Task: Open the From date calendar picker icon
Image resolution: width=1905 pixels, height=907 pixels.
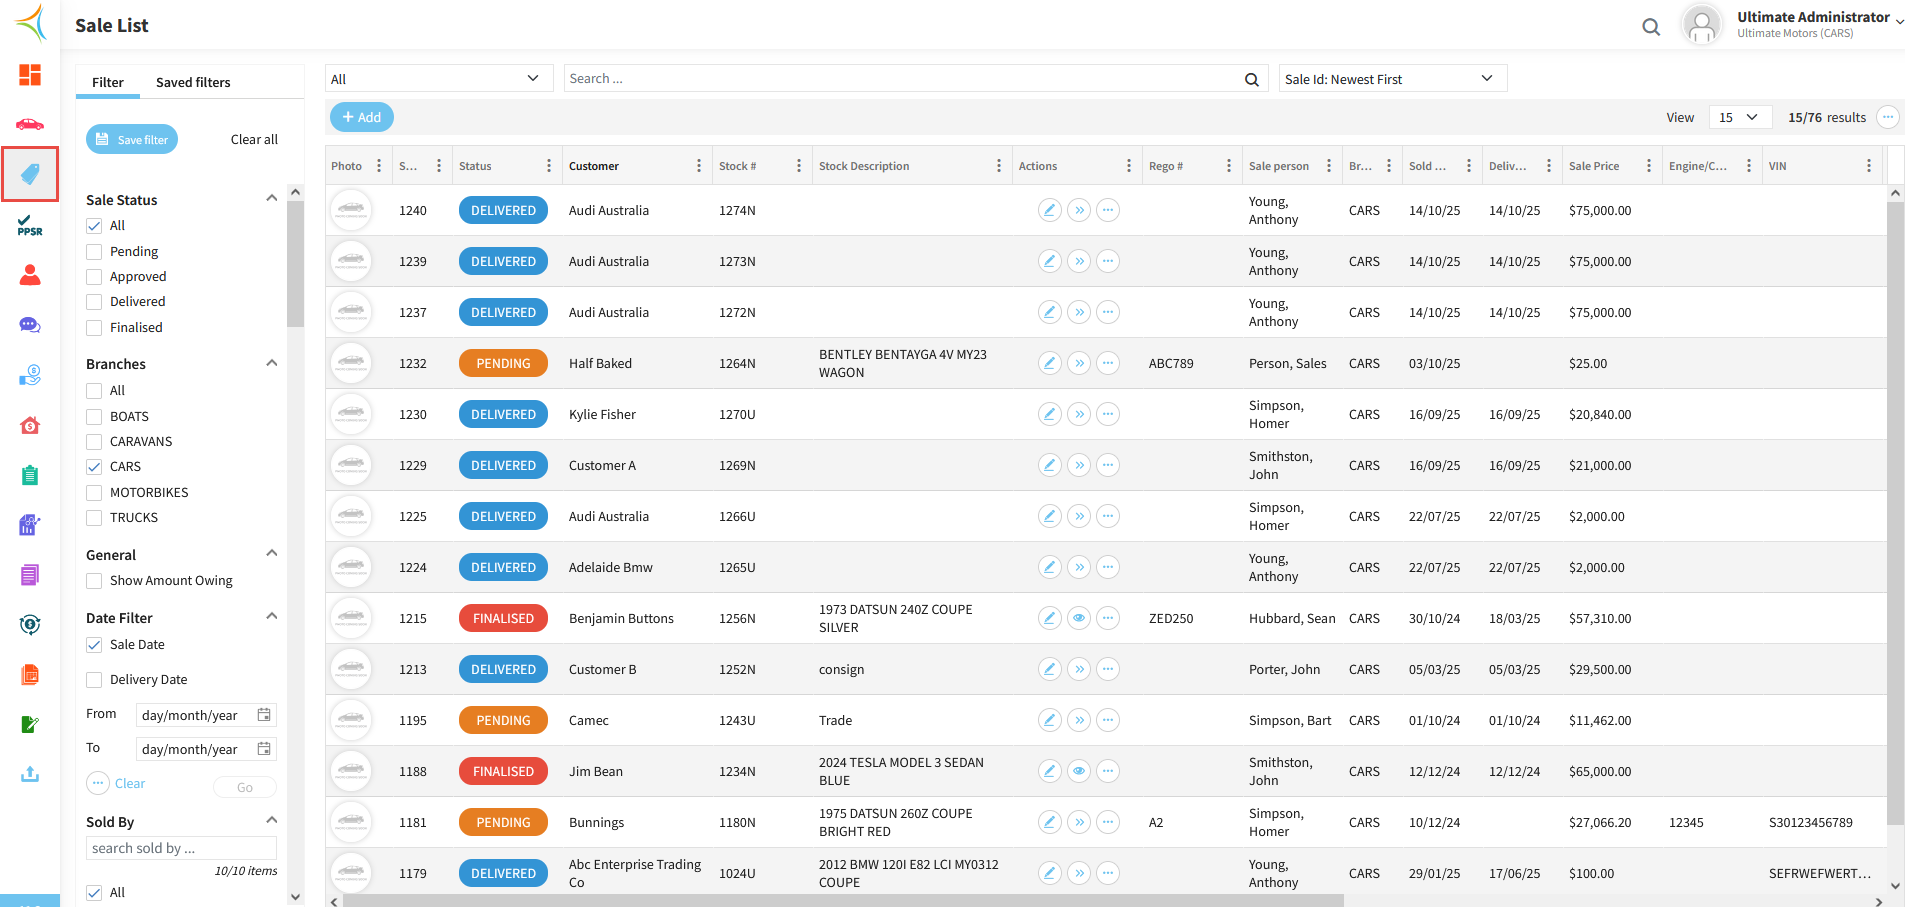Action: [264, 715]
